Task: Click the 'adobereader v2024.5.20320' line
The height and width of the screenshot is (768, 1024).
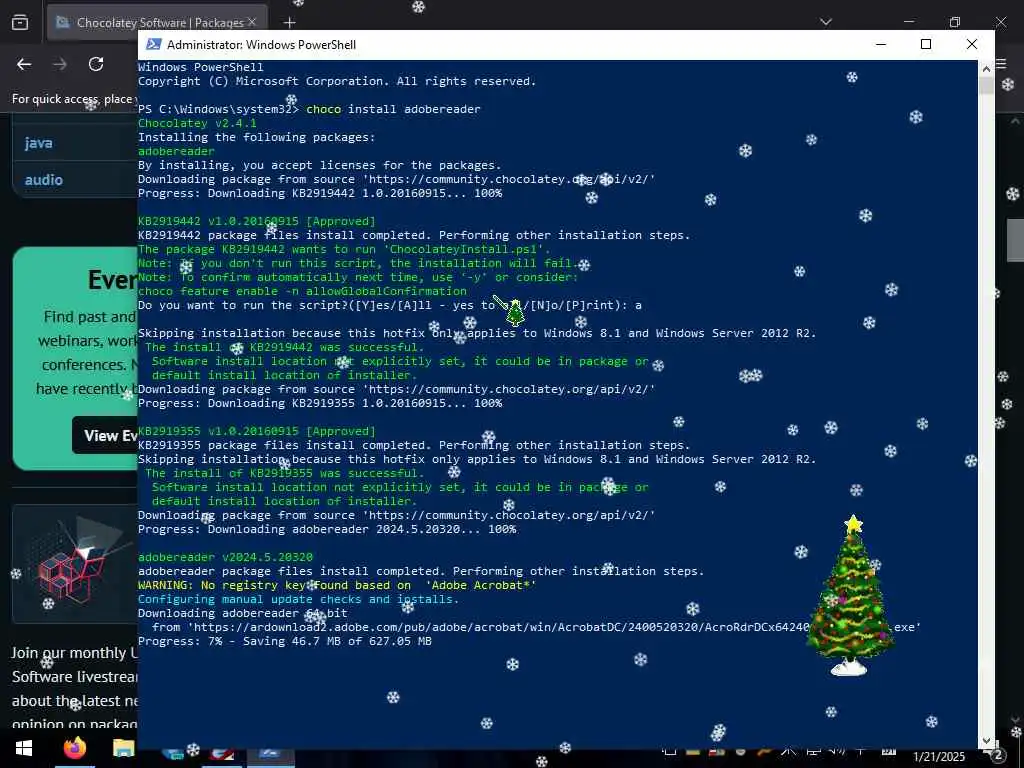Action: point(225,557)
